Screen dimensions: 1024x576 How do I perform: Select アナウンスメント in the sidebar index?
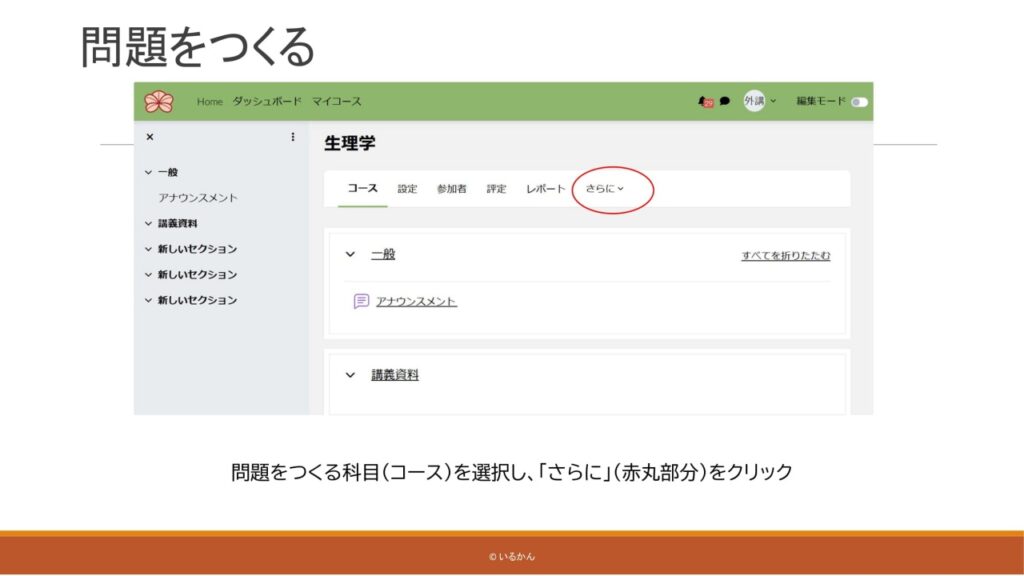point(198,198)
